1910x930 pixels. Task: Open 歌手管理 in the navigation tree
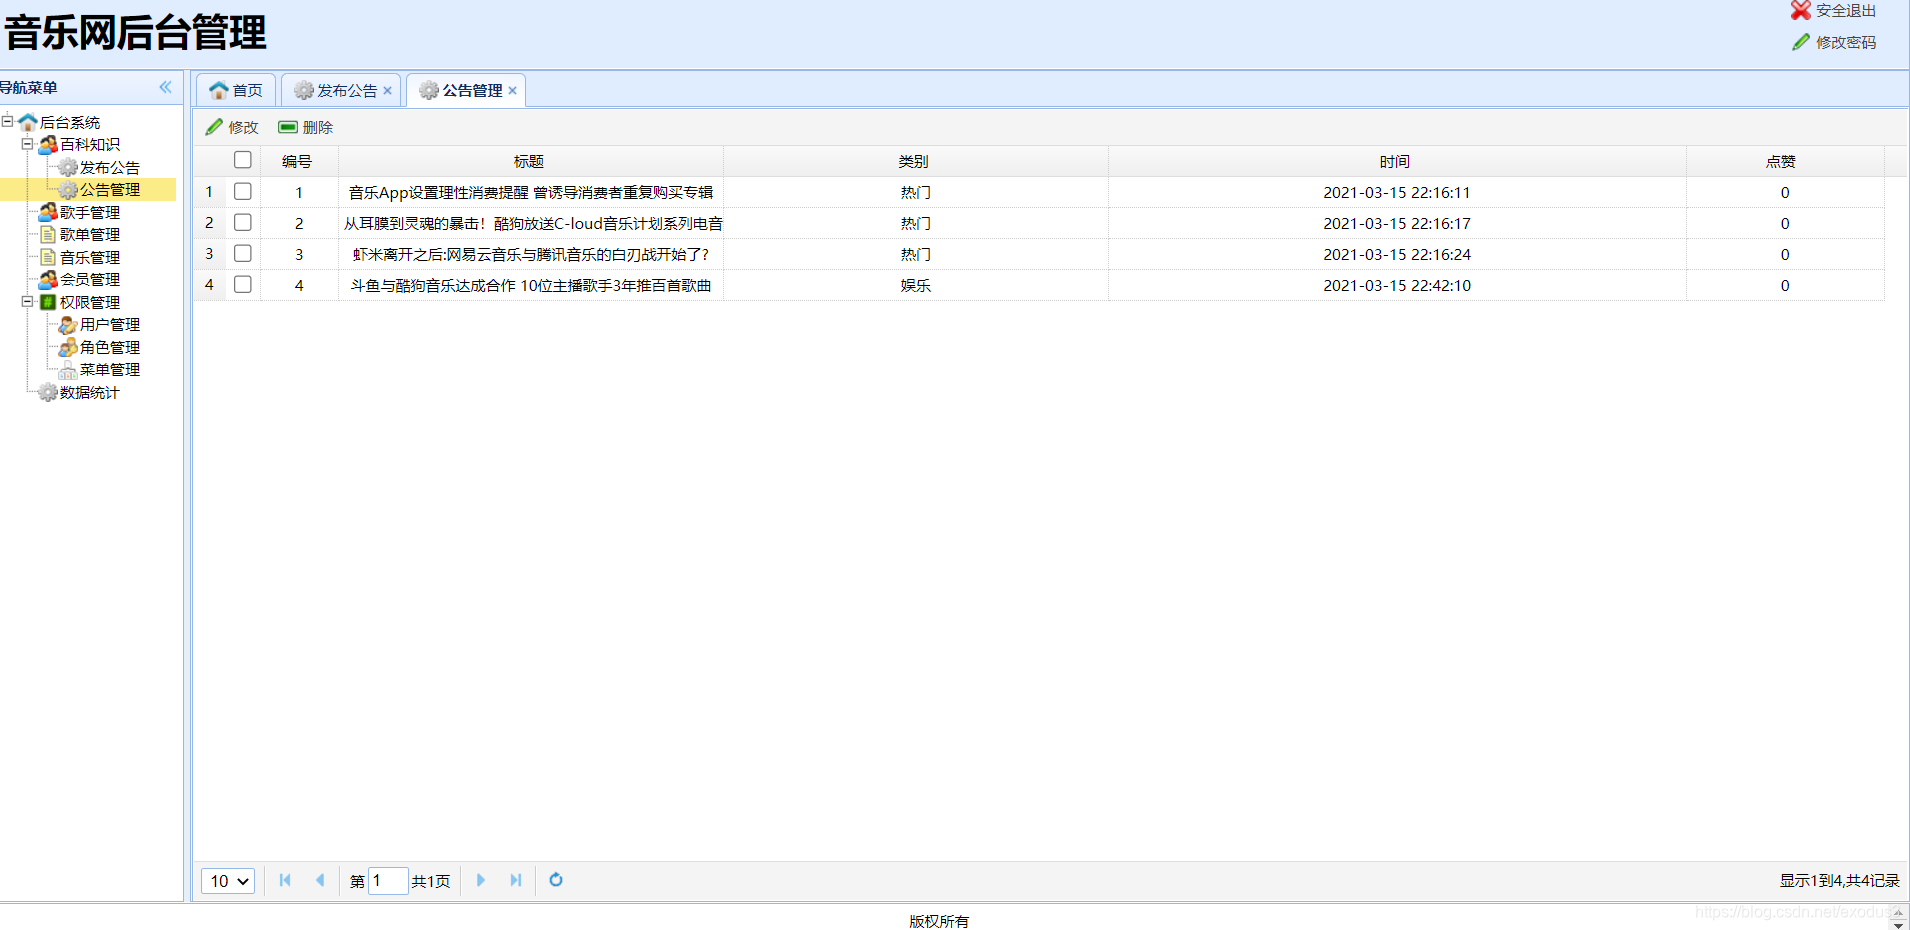coord(90,212)
